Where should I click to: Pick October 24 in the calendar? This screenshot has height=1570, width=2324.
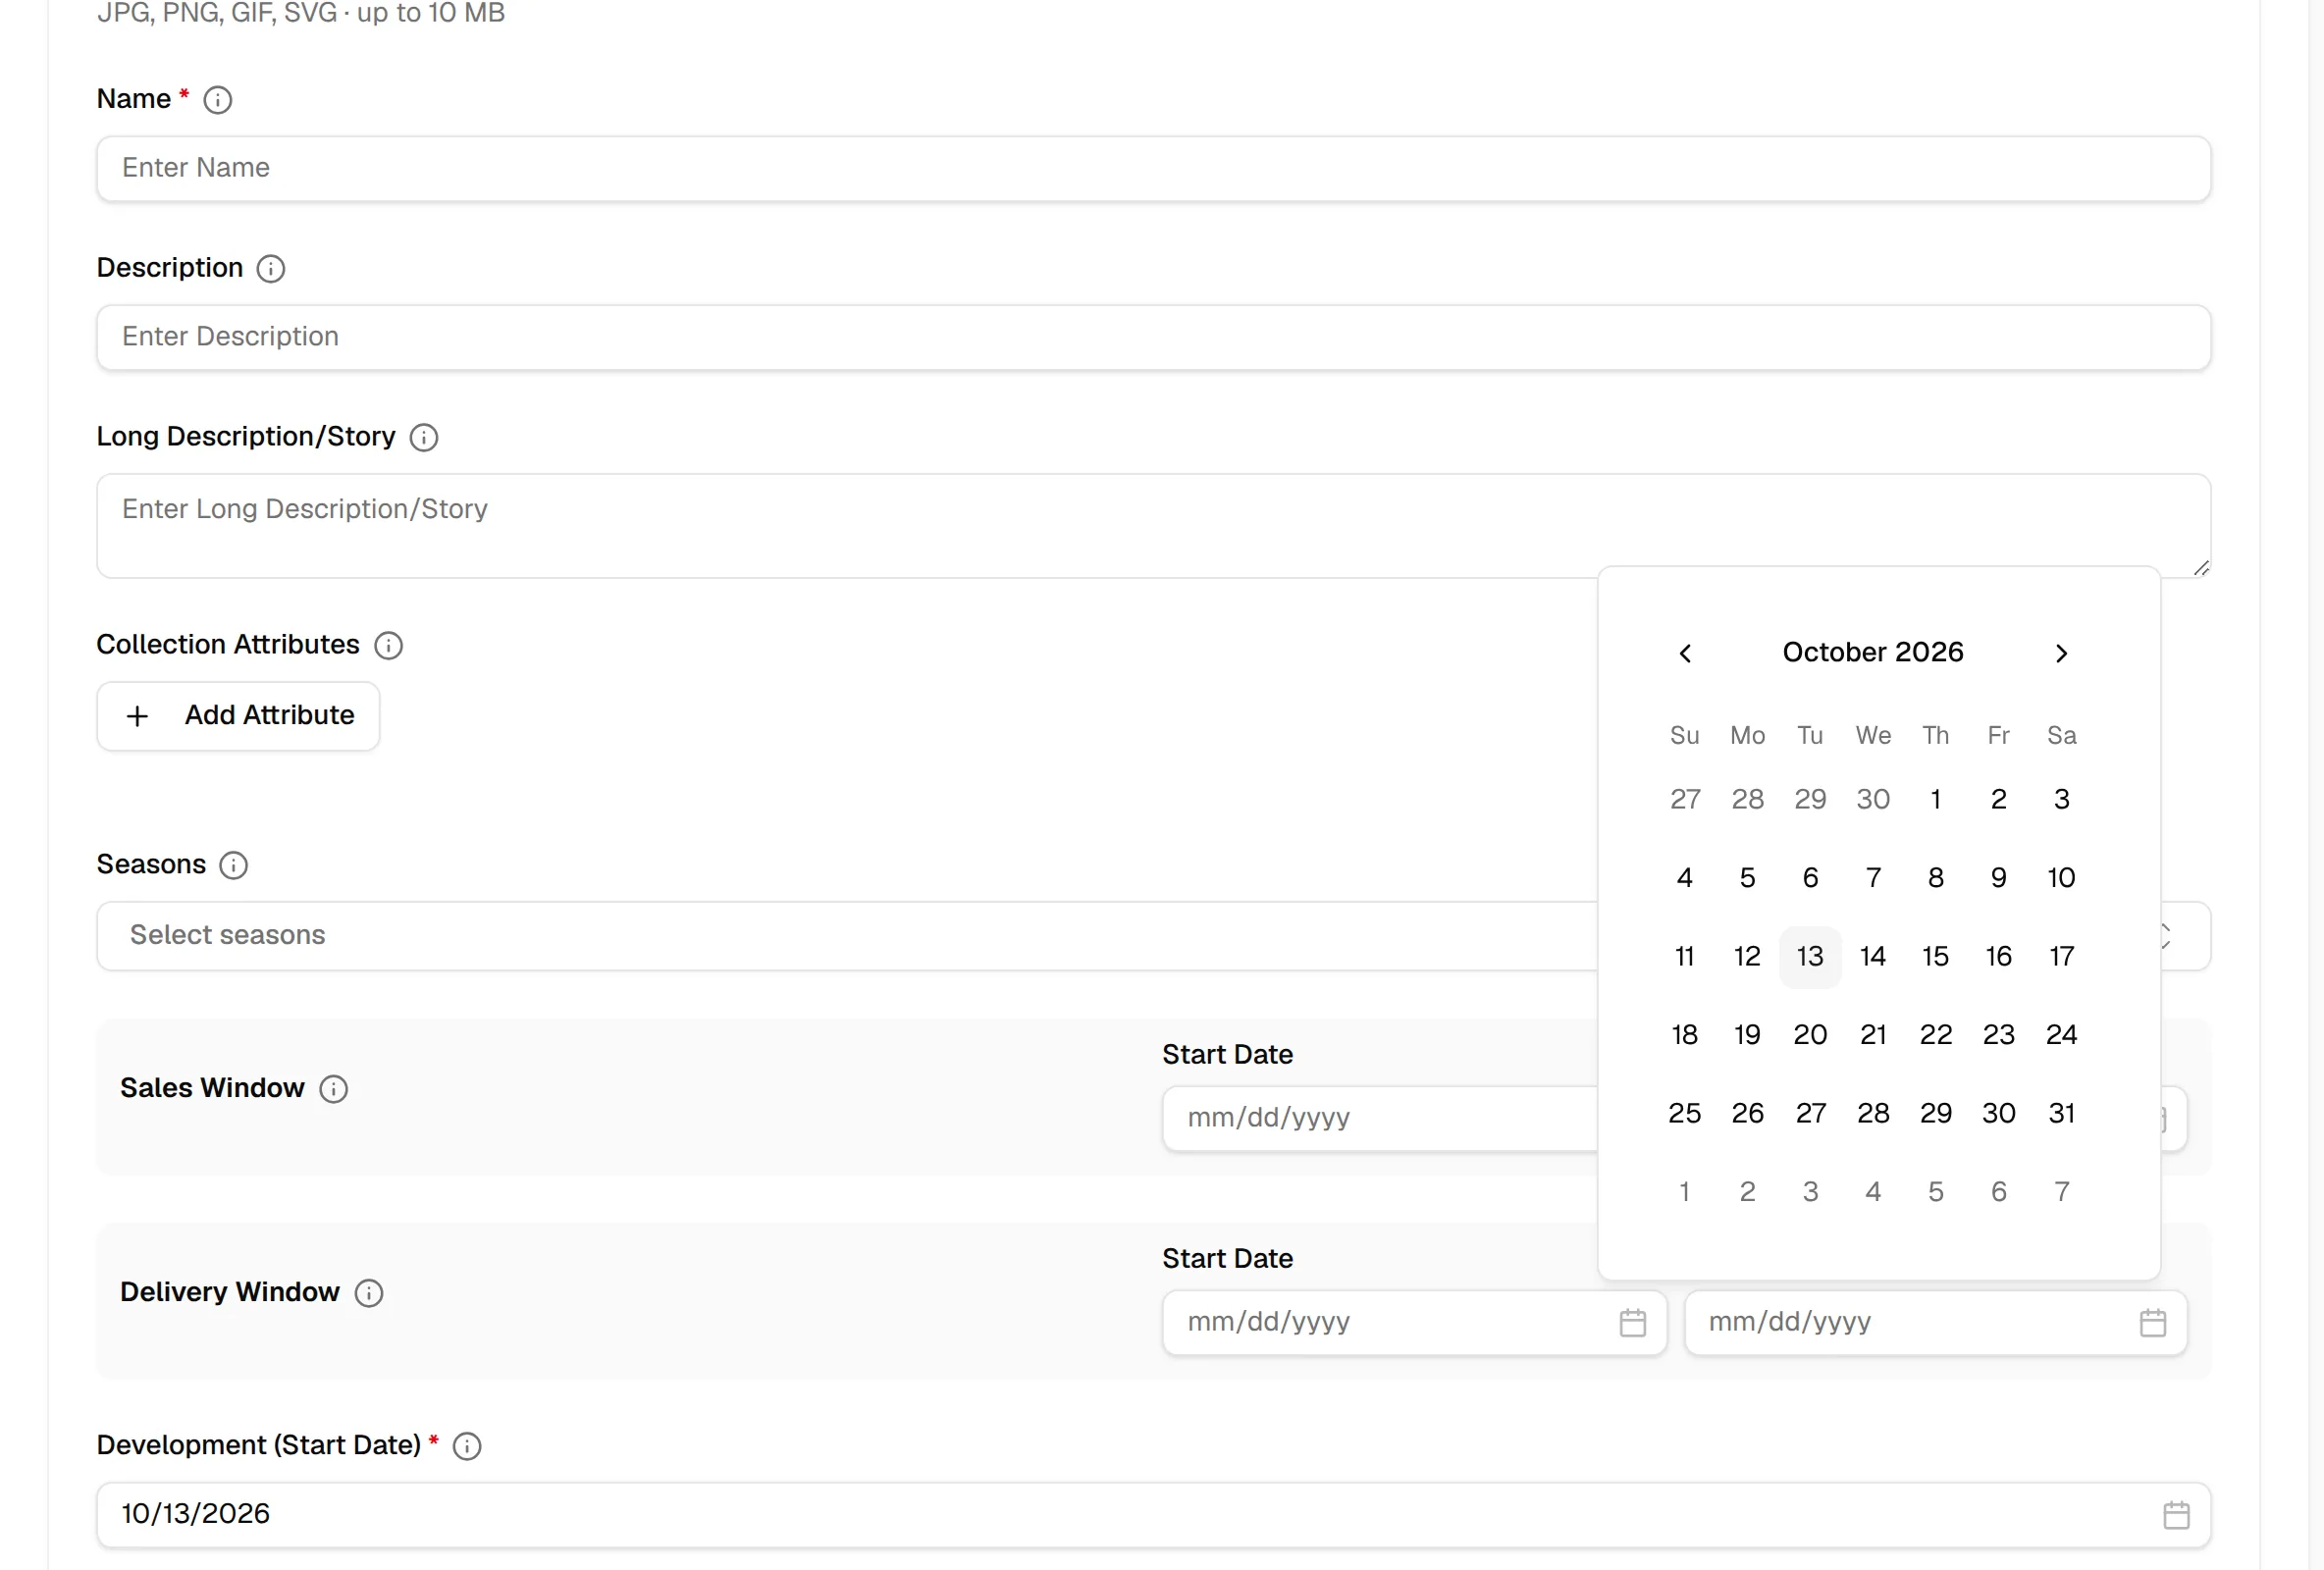pyautogui.click(x=2061, y=1035)
